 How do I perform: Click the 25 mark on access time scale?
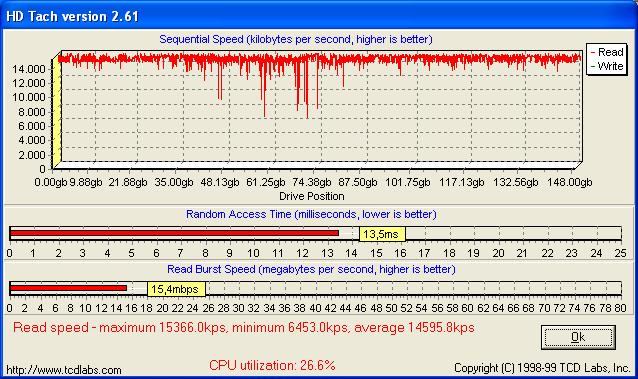tap(620, 253)
